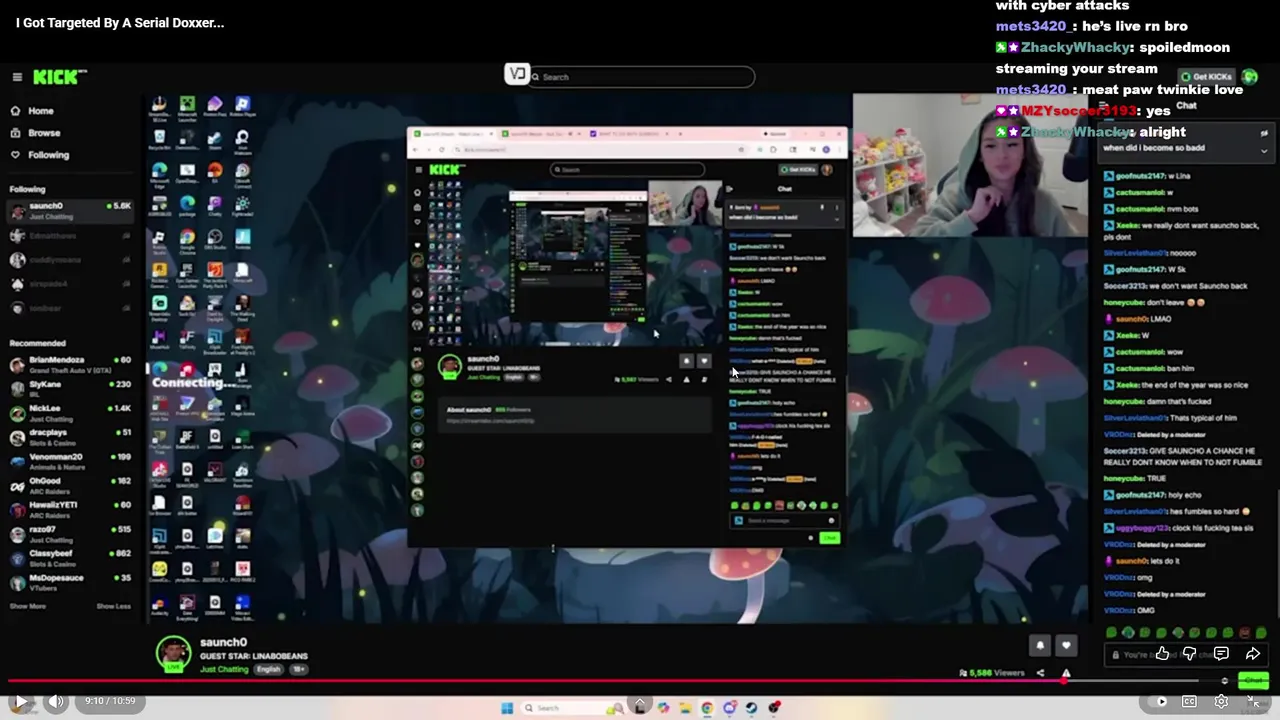
Task: Click the 18+ stream tag
Action: pyautogui.click(x=298, y=669)
